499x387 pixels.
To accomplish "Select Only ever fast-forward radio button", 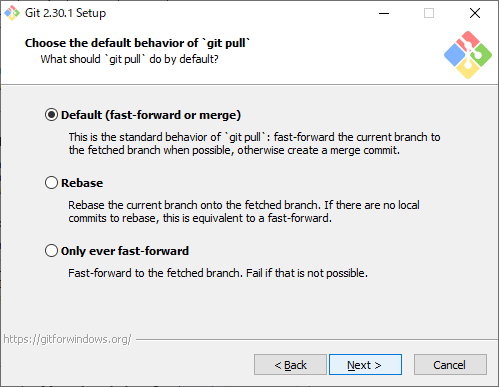I will [51, 251].
